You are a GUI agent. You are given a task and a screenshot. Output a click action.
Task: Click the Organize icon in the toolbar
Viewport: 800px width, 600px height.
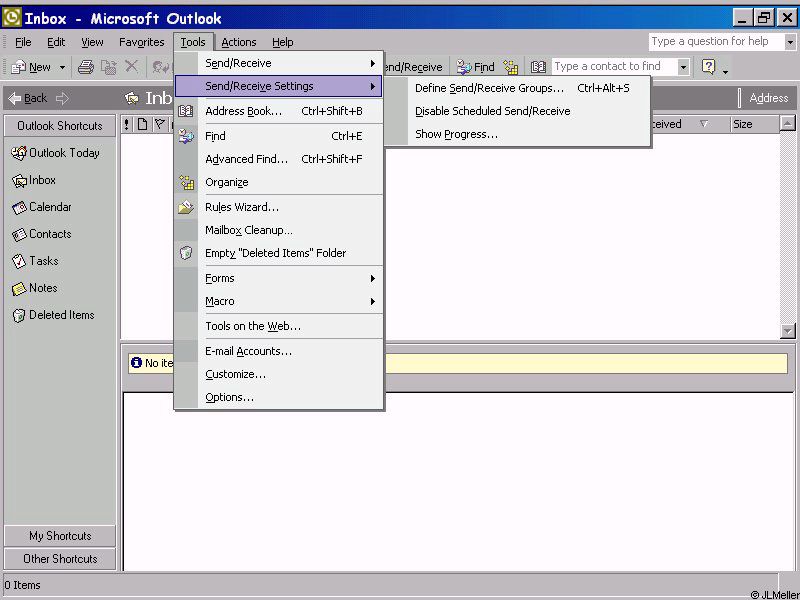(x=511, y=67)
